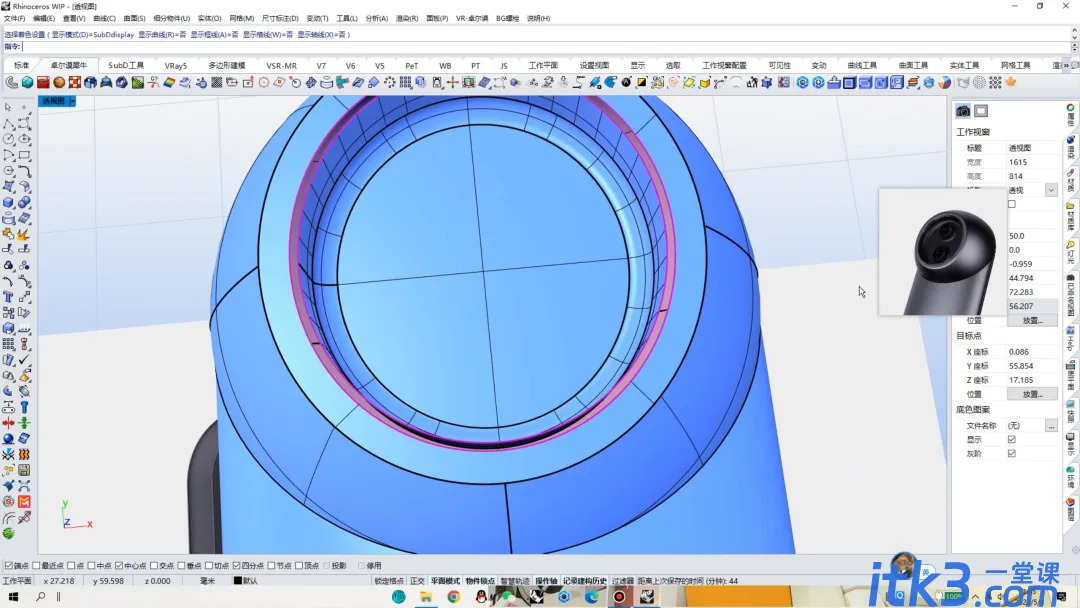Screen dimensions: 1080x608
Task: Click the red circle curve tool icon
Action: coord(264,83)
